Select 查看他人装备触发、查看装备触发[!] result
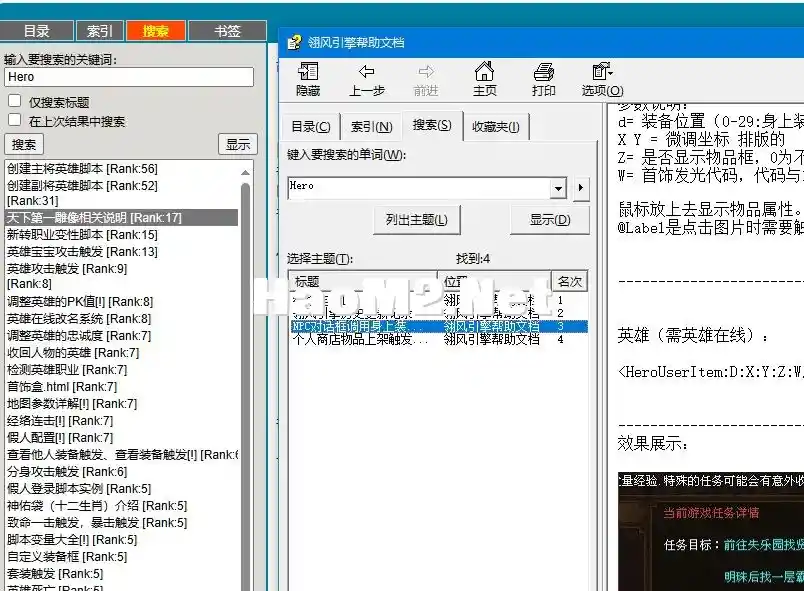Viewport: 804px width, 591px height. 123,455
